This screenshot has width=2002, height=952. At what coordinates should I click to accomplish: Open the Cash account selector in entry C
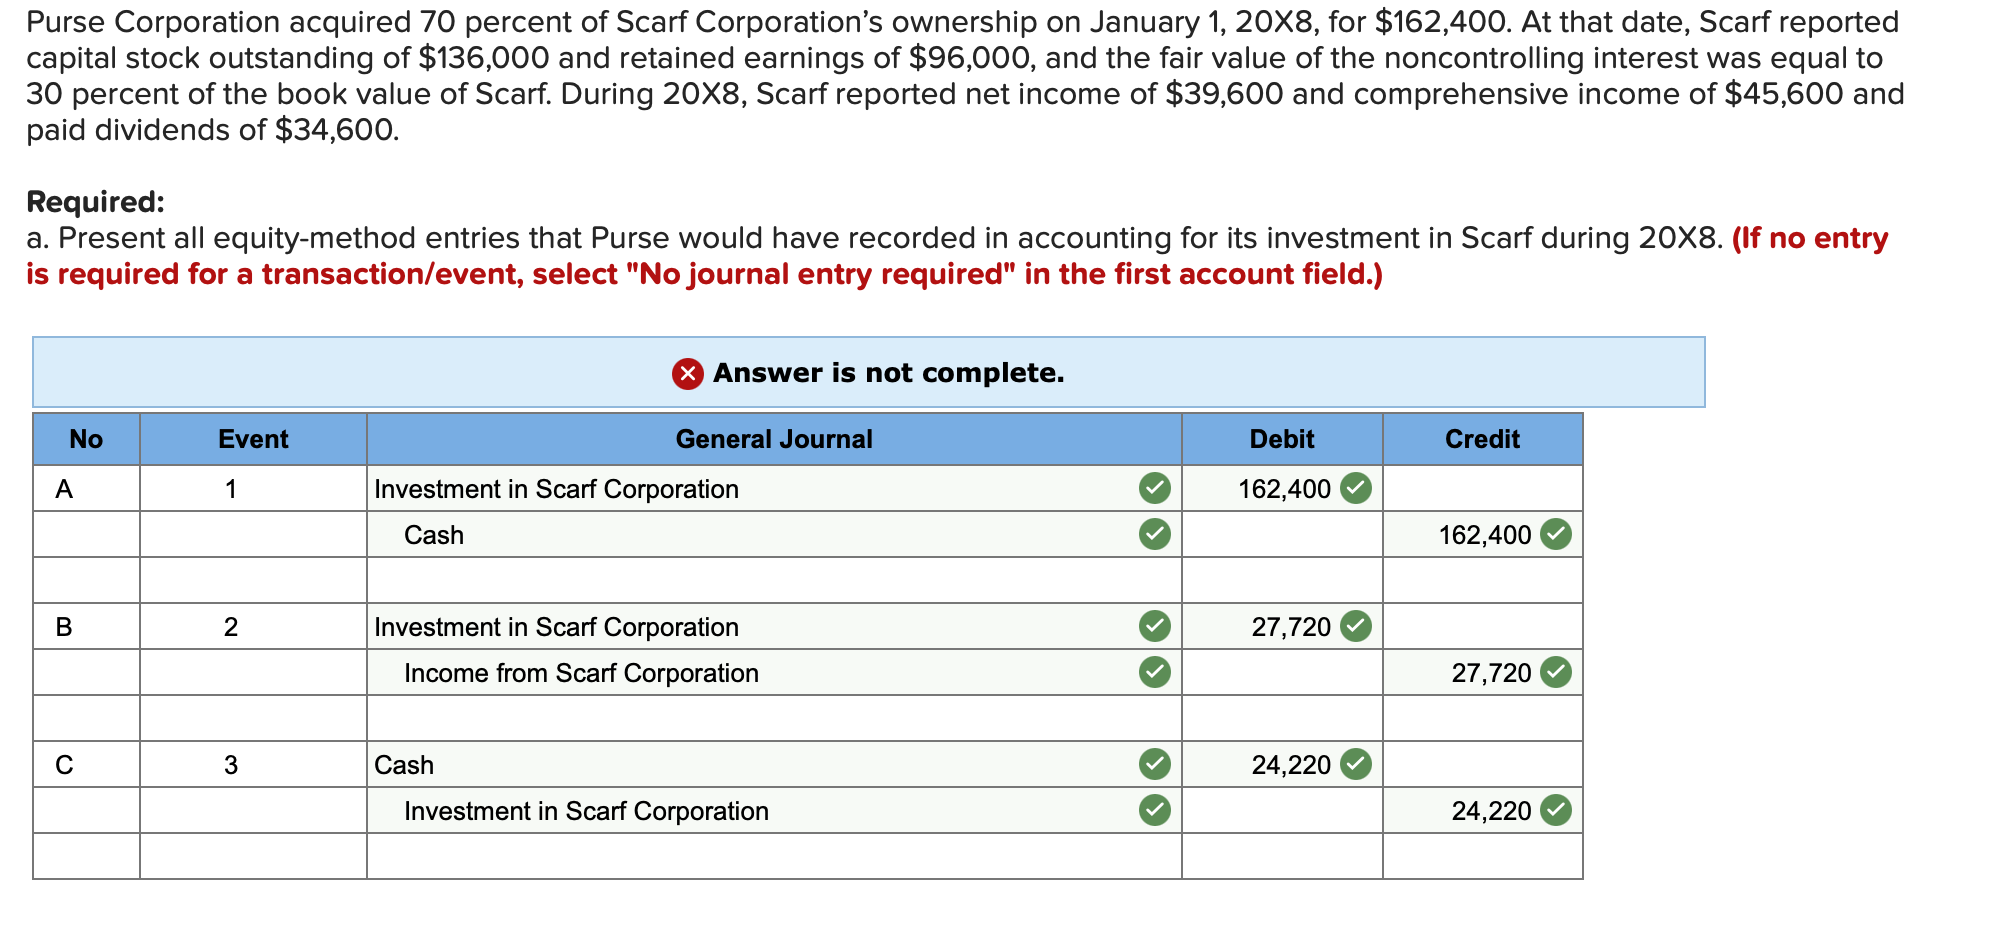point(700,764)
